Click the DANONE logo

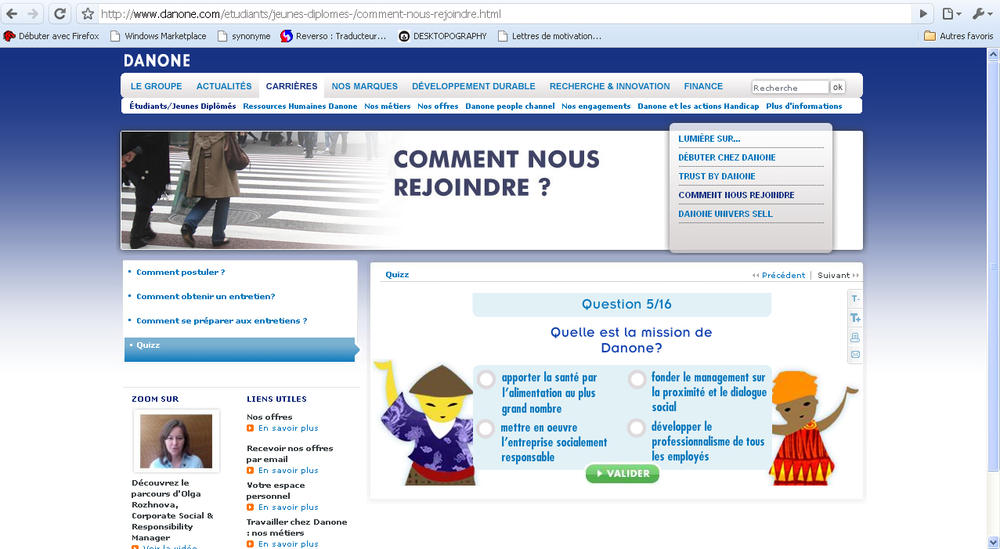tap(157, 61)
